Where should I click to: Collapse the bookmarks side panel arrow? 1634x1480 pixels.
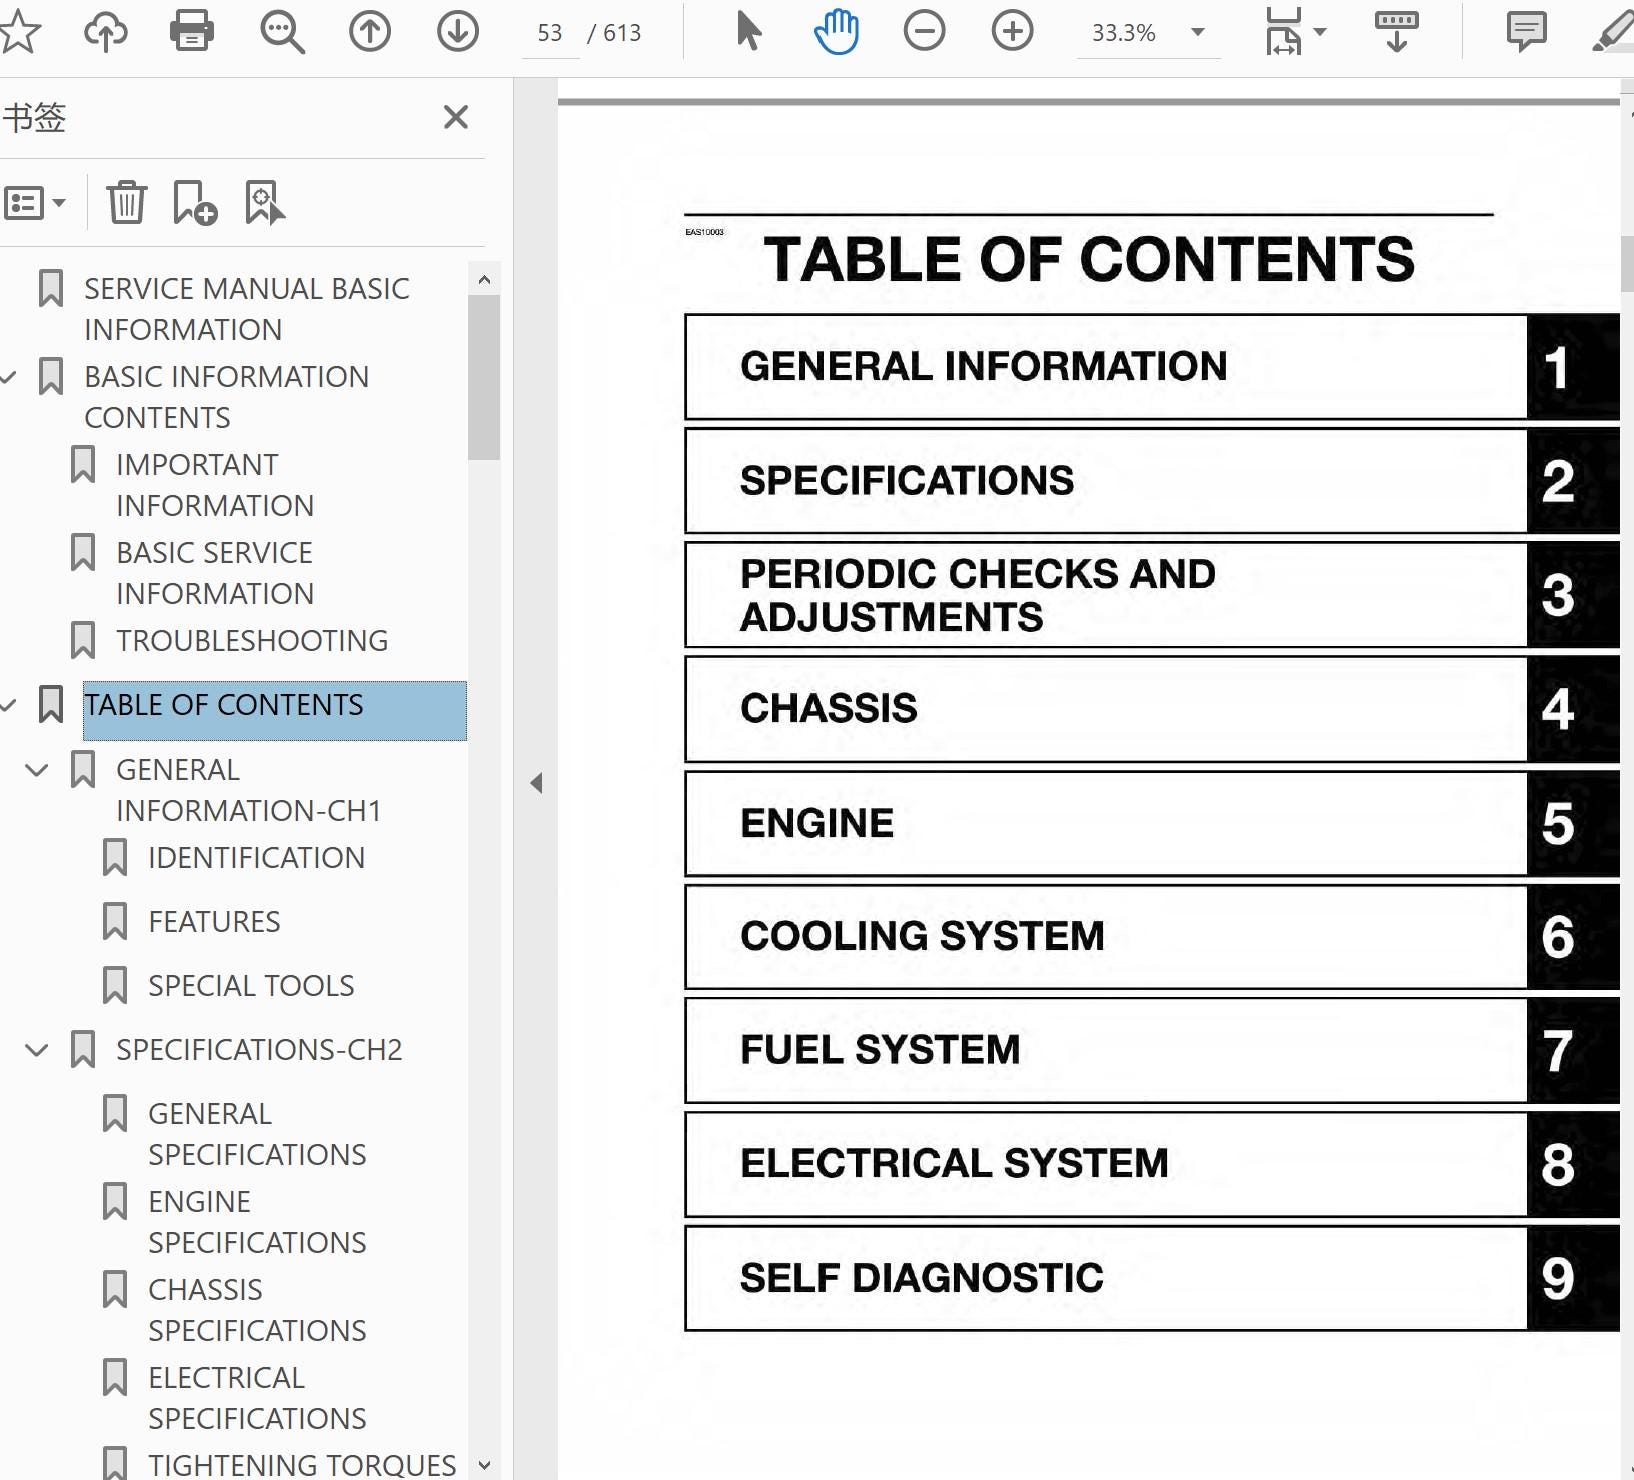[537, 783]
